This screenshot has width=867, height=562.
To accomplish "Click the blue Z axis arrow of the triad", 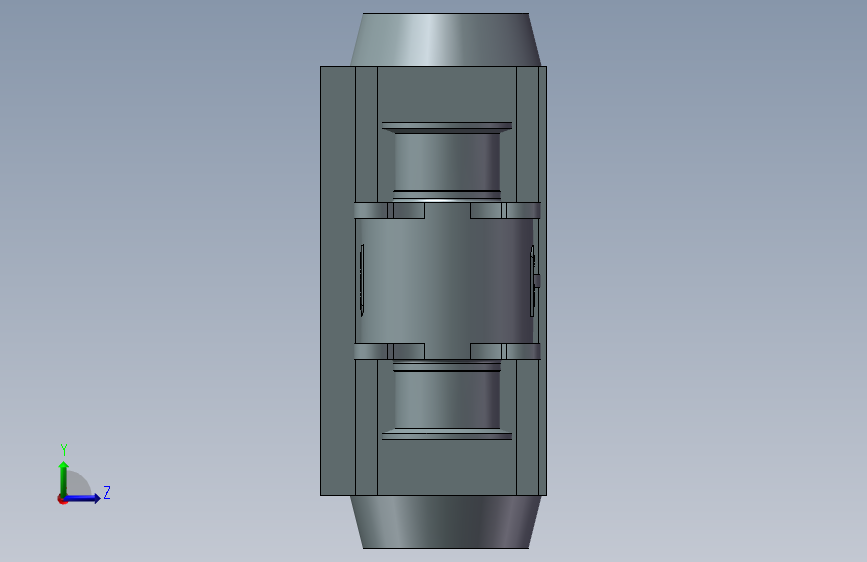I will tap(82, 498).
